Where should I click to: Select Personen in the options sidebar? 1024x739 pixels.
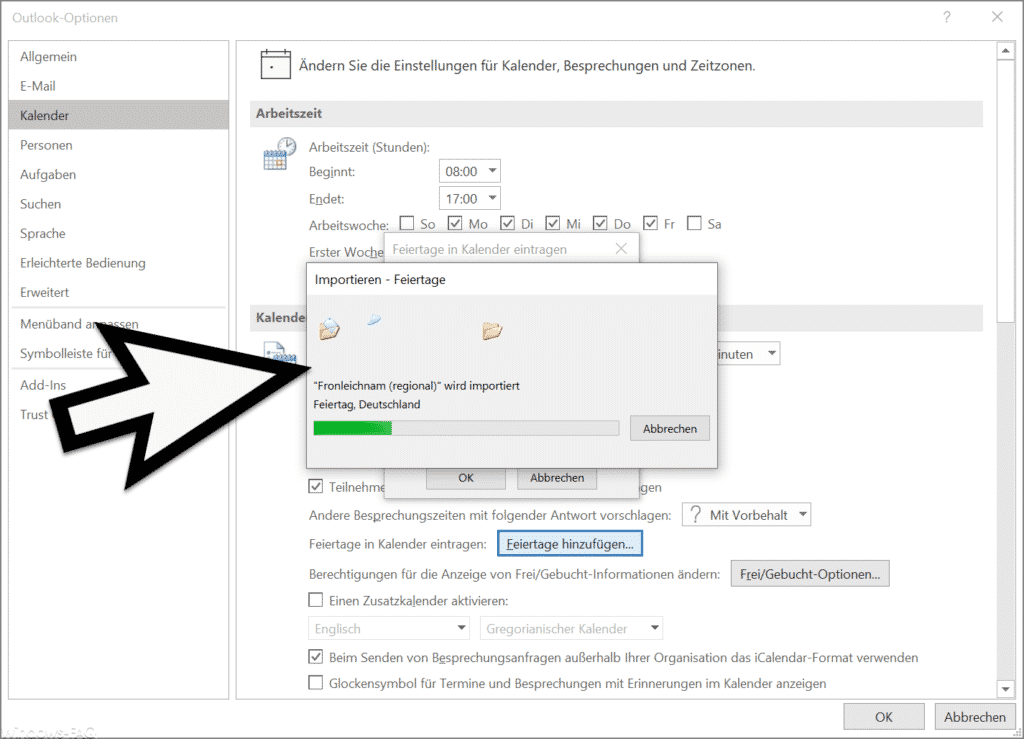[118, 145]
